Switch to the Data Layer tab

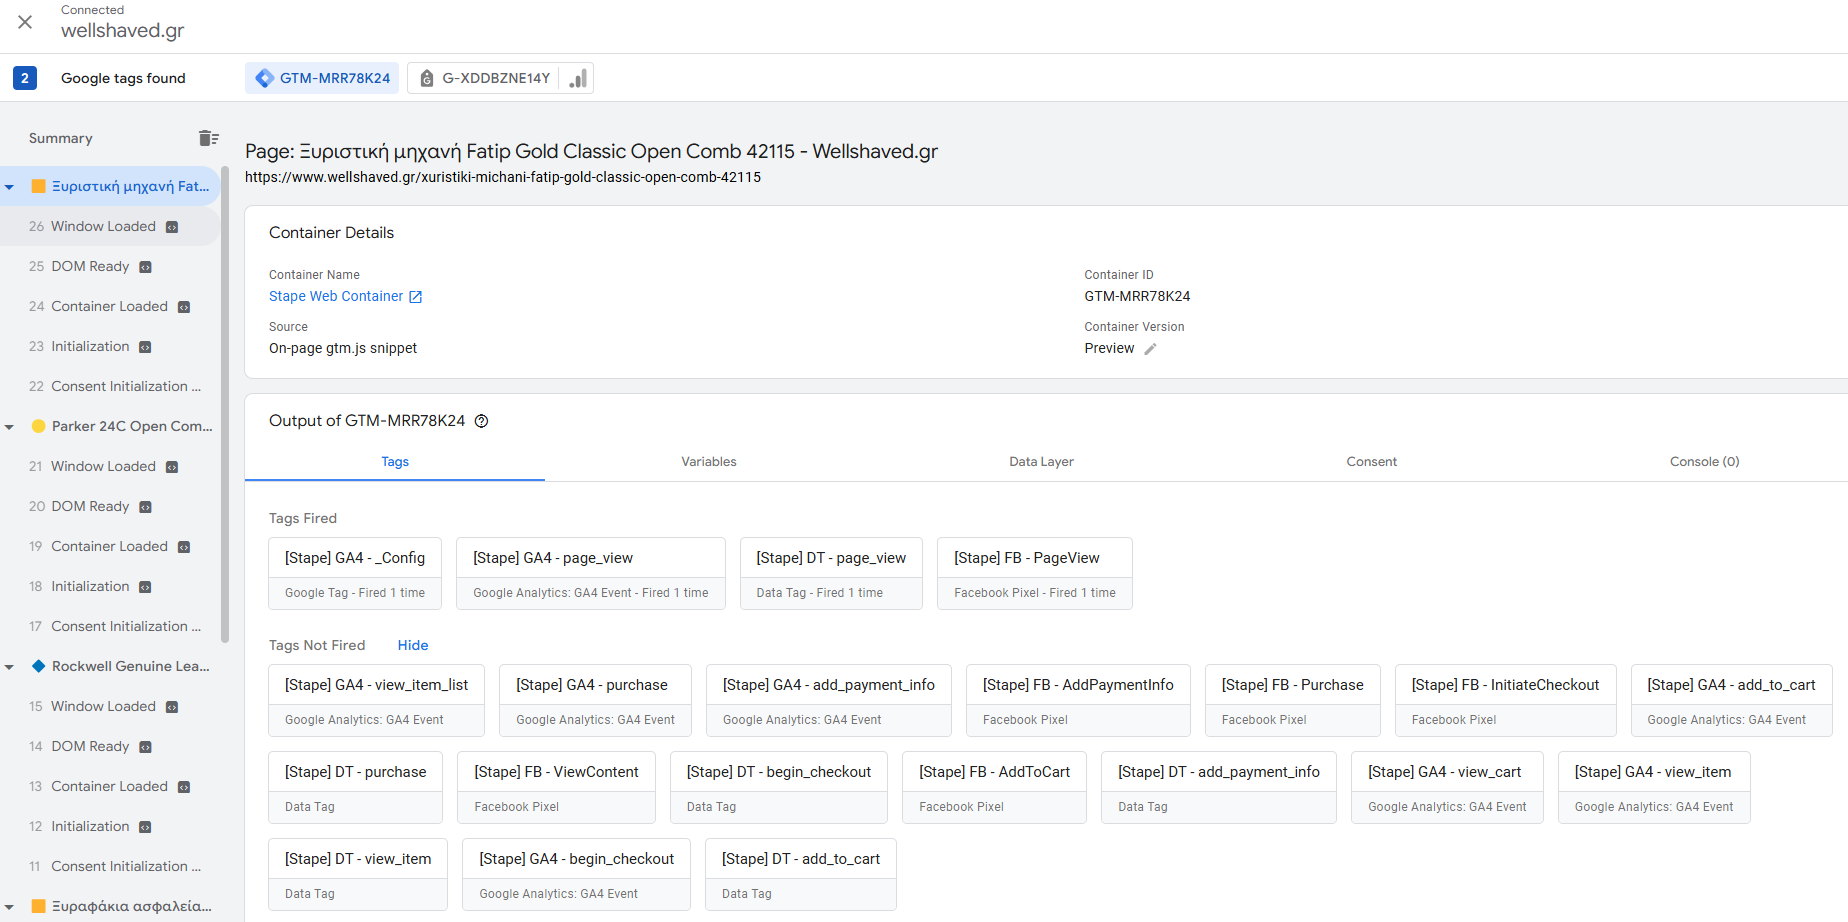pos(1041,461)
